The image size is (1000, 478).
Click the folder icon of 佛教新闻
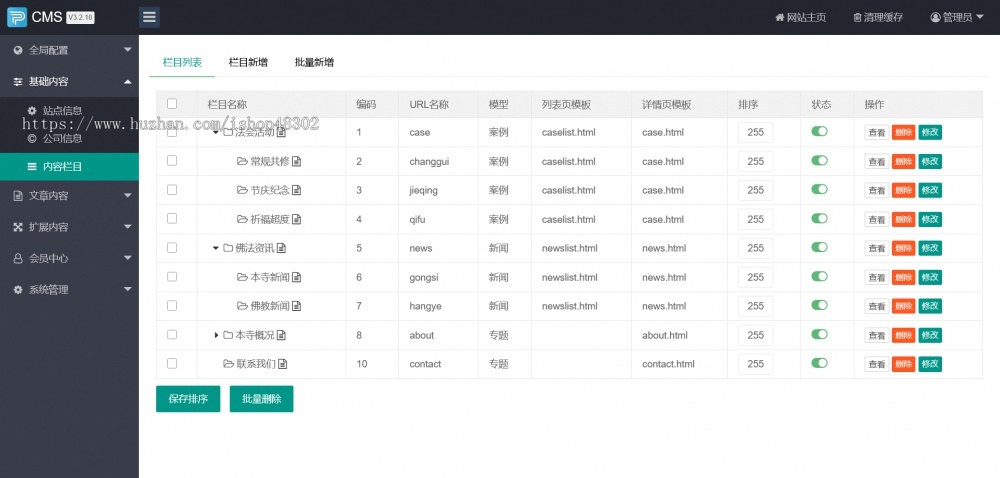point(242,306)
